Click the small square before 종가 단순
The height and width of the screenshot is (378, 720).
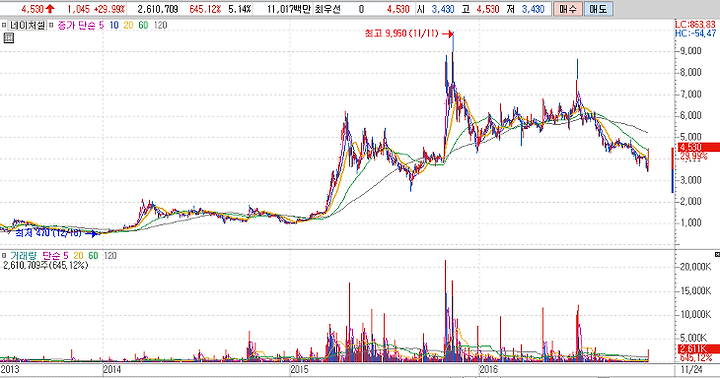click(51, 25)
